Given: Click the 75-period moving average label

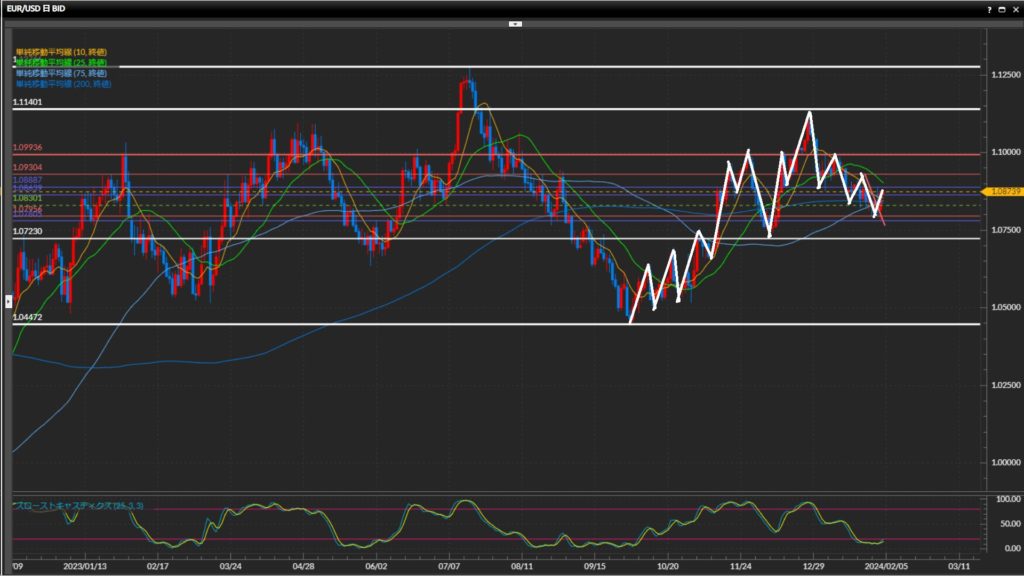Looking at the screenshot, I should 61,73.
